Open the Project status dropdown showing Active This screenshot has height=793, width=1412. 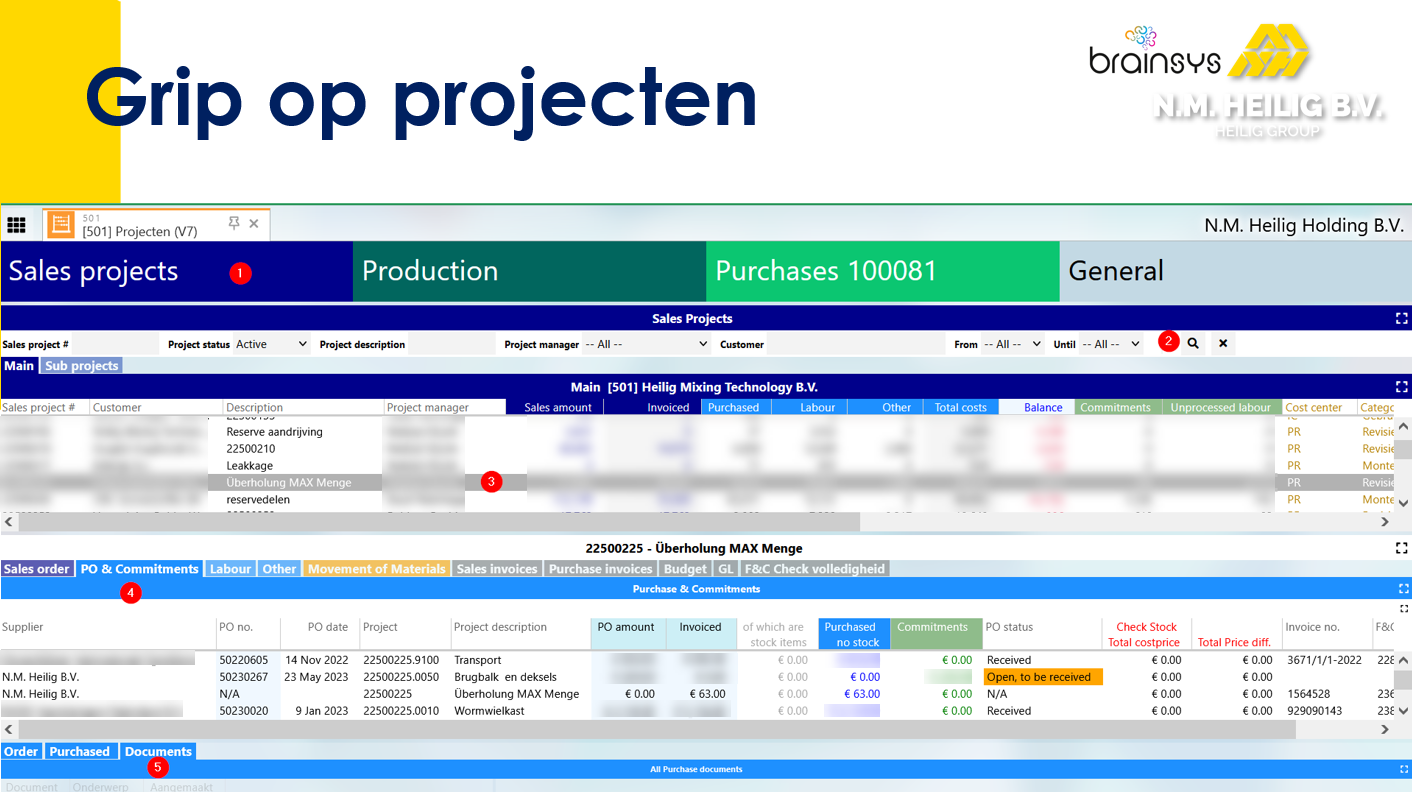(270, 342)
